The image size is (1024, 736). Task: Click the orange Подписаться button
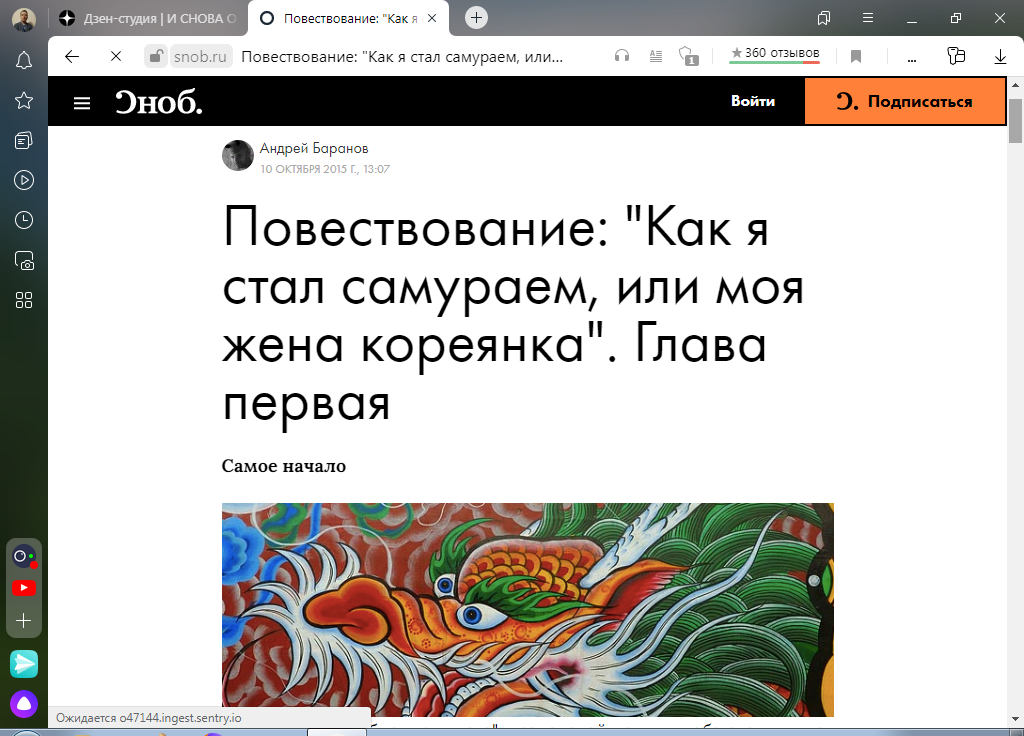click(904, 101)
